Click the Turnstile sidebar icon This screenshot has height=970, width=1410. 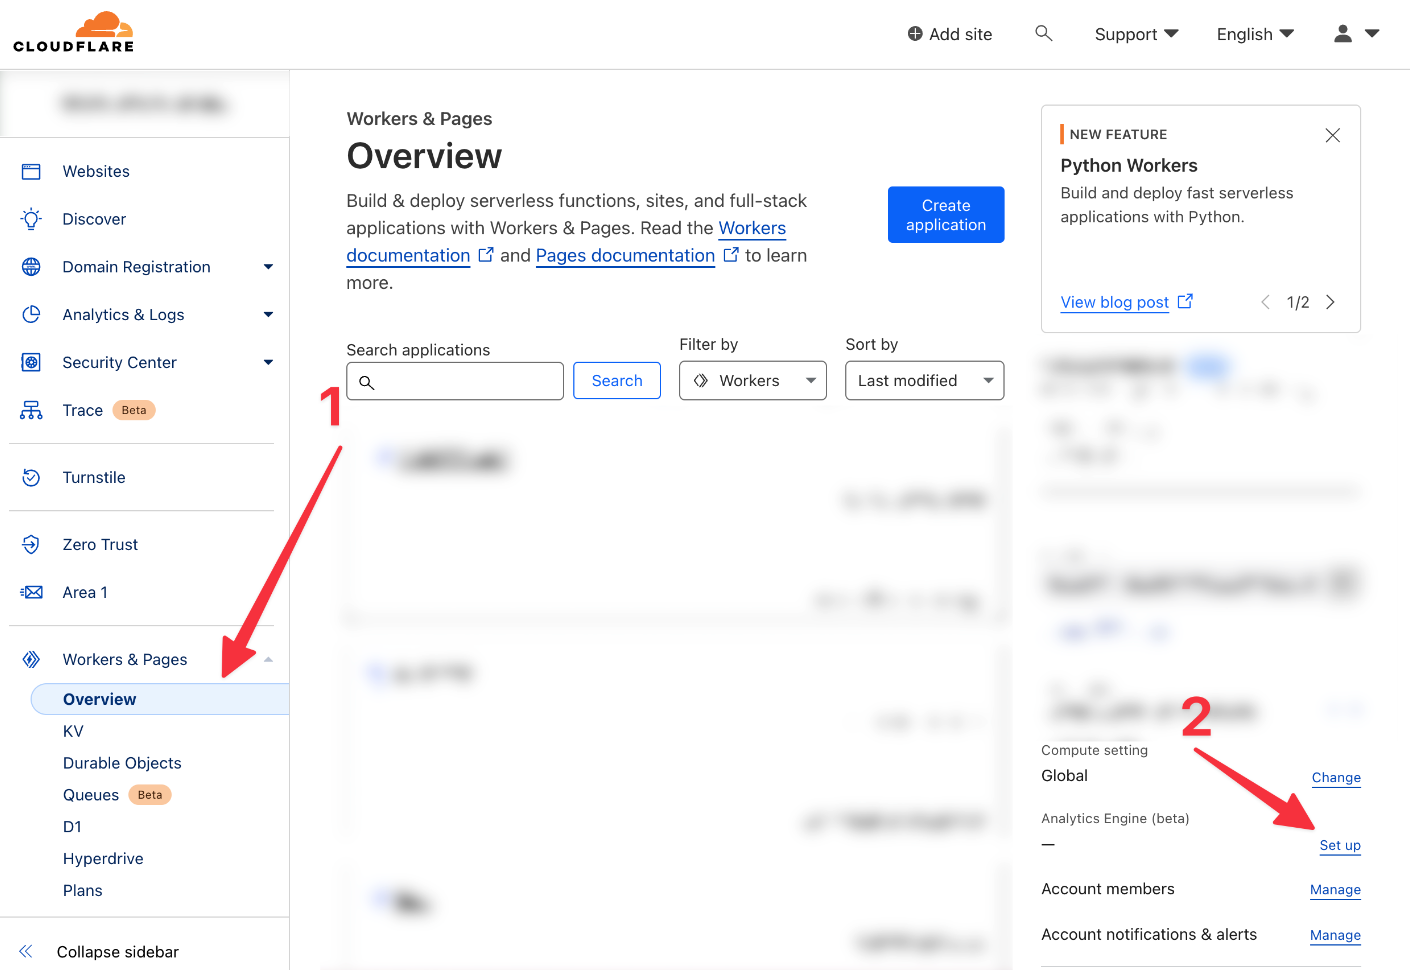31,478
